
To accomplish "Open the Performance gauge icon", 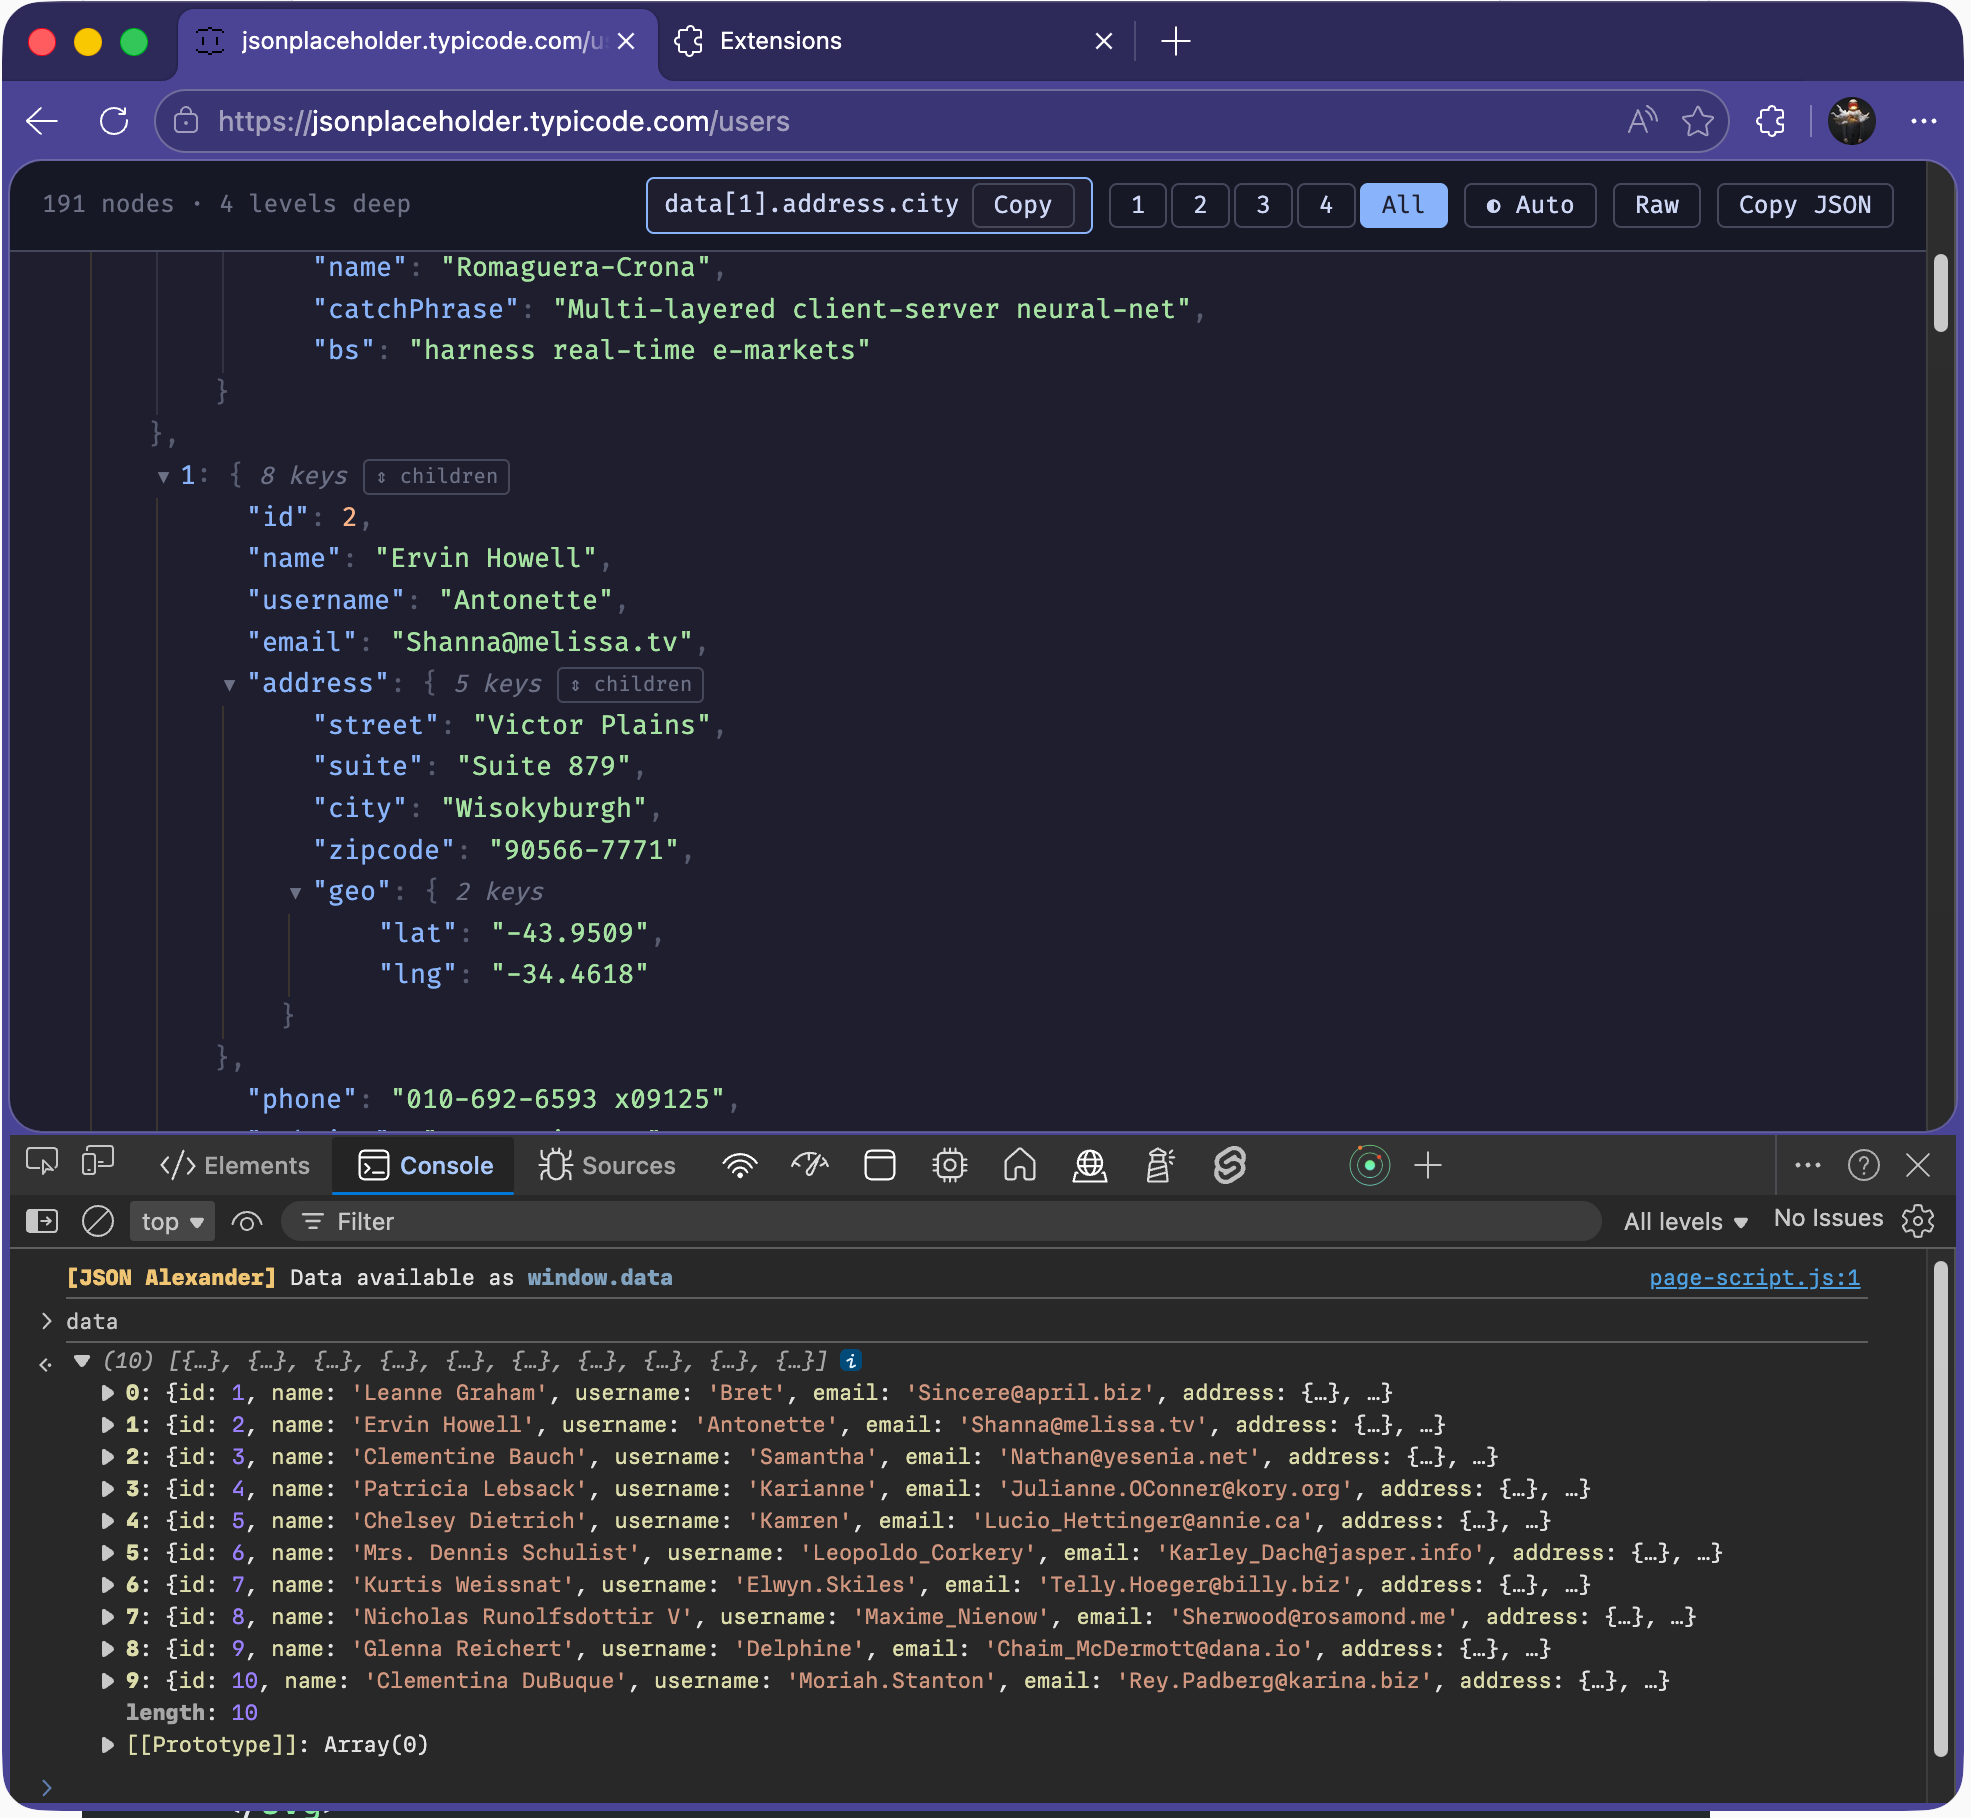I will tap(809, 1165).
